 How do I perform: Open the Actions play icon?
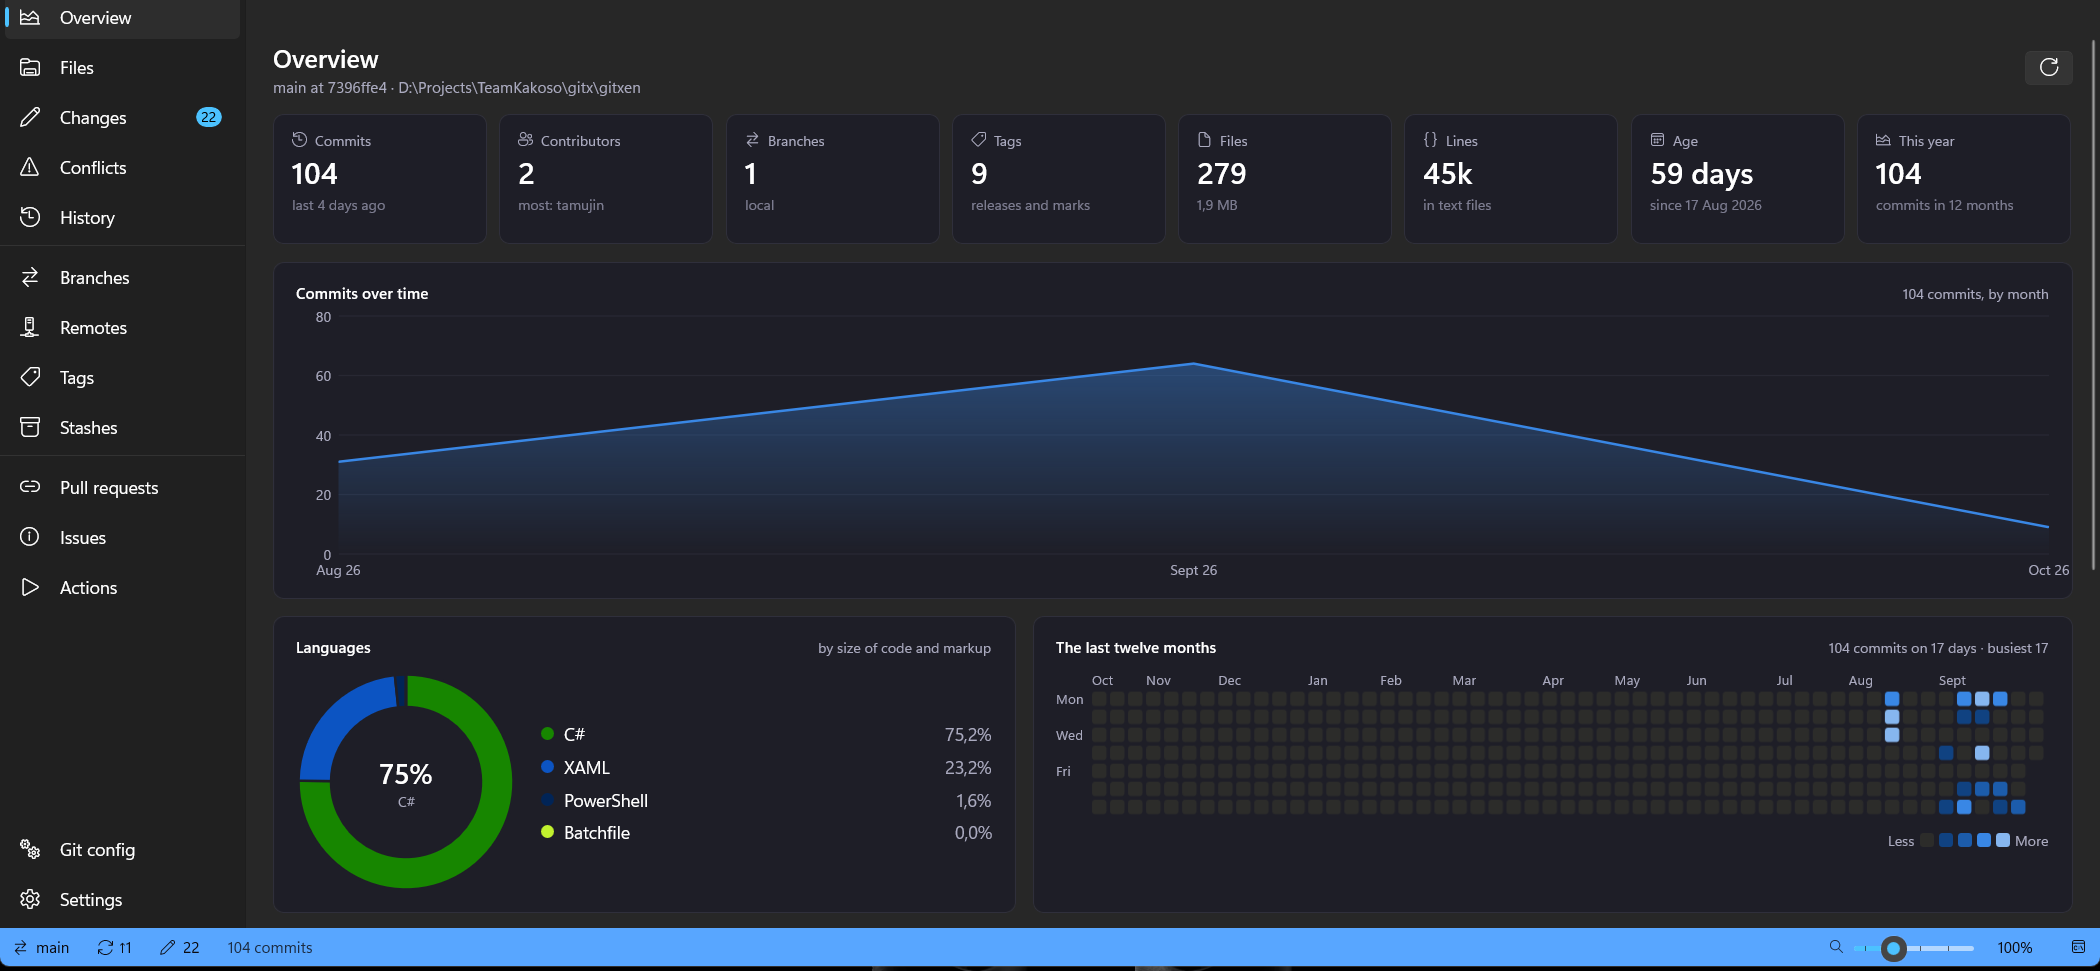pos(30,588)
